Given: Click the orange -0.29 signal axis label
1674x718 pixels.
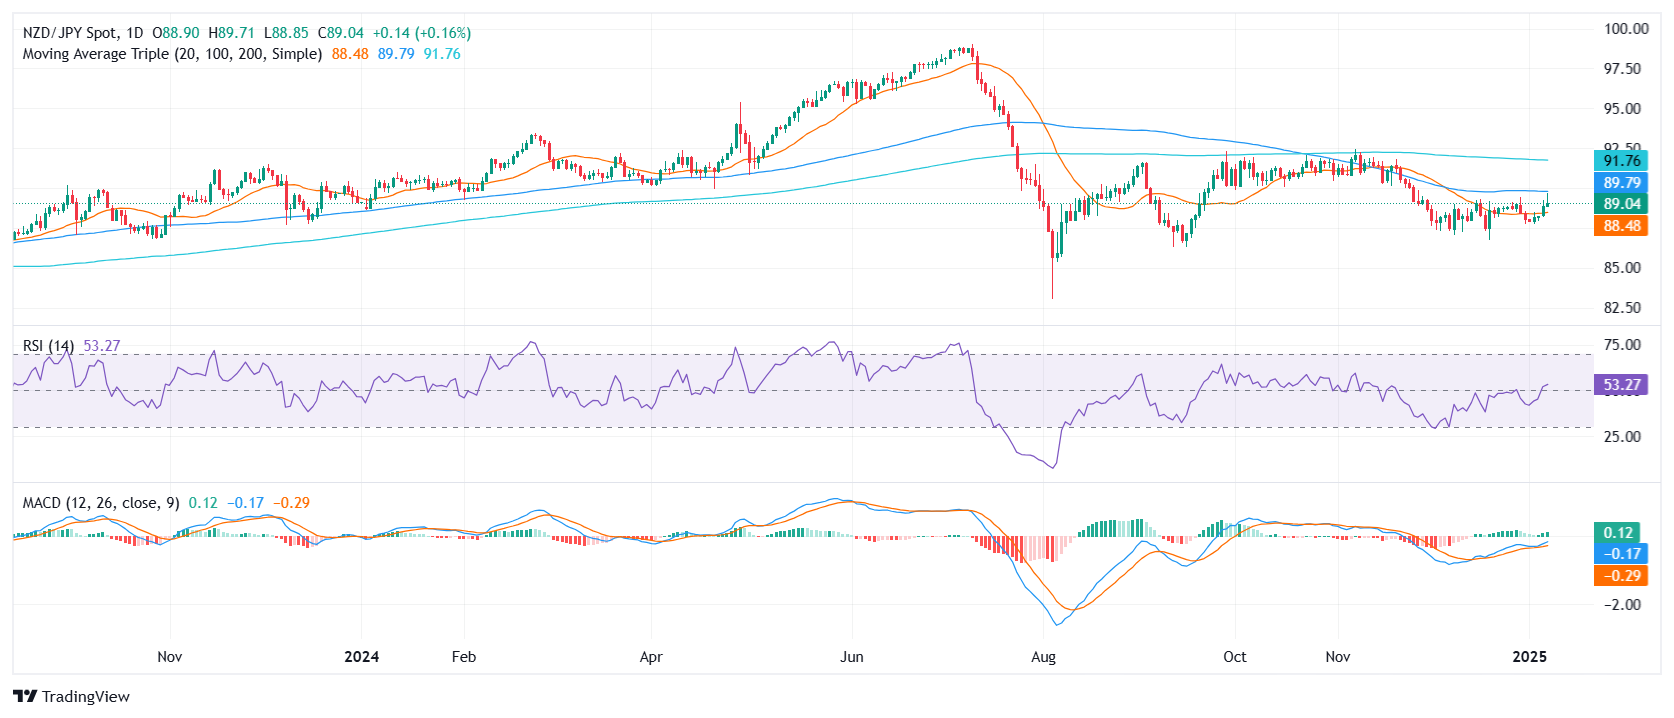Looking at the screenshot, I should 1621,576.
